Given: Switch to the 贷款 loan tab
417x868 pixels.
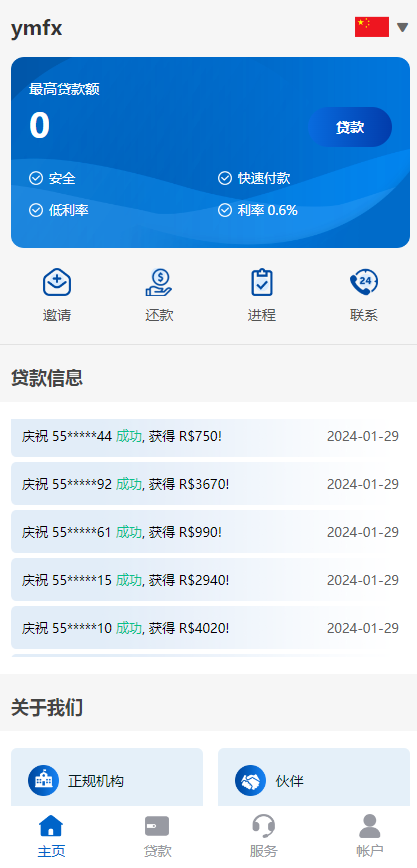Looking at the screenshot, I should click(x=157, y=836).
